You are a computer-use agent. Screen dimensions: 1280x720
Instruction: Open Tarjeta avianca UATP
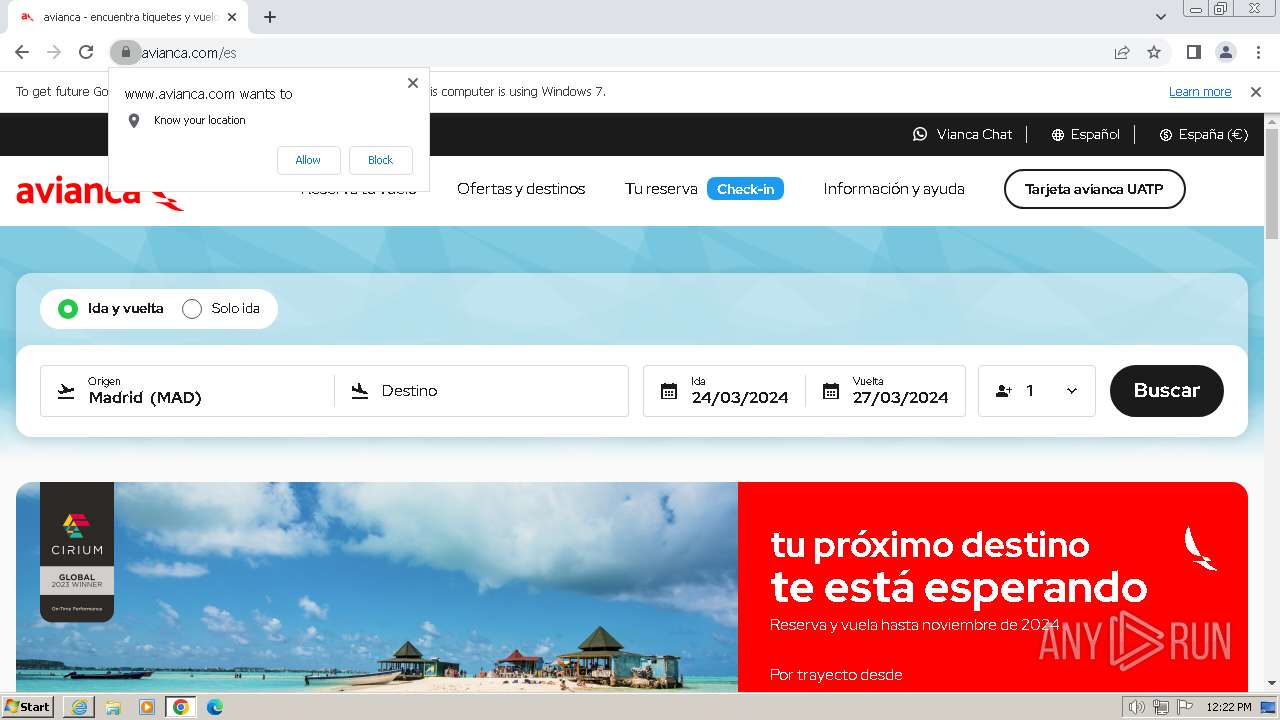point(1094,189)
